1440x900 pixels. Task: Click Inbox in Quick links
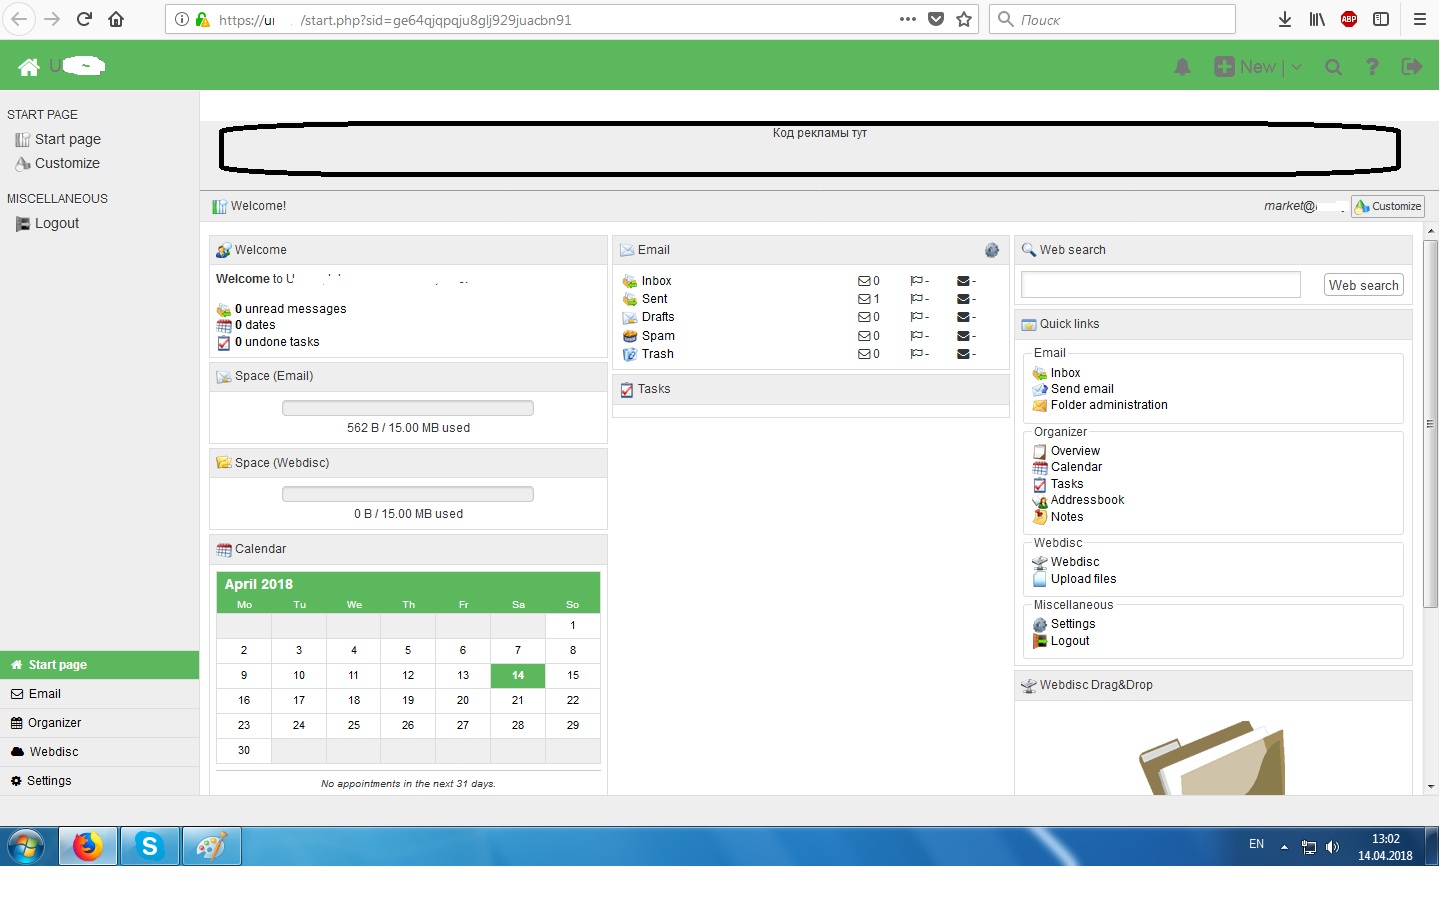[x=1065, y=373]
